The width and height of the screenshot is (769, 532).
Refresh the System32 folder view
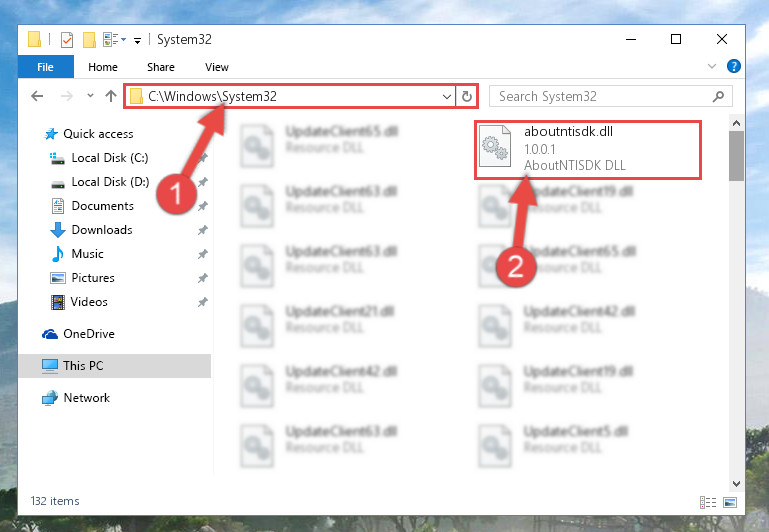pos(467,96)
